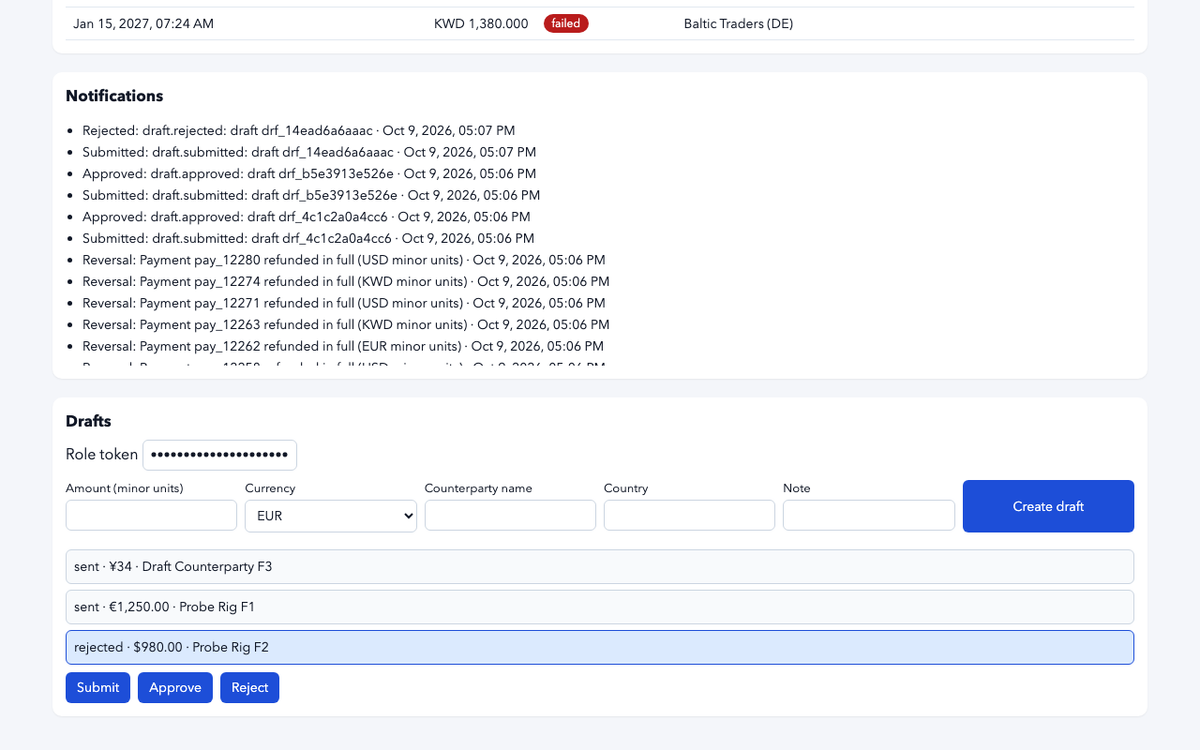Click the red 'failed' status badge
Image resolution: width=1200 pixels, height=750 pixels.
[566, 23]
